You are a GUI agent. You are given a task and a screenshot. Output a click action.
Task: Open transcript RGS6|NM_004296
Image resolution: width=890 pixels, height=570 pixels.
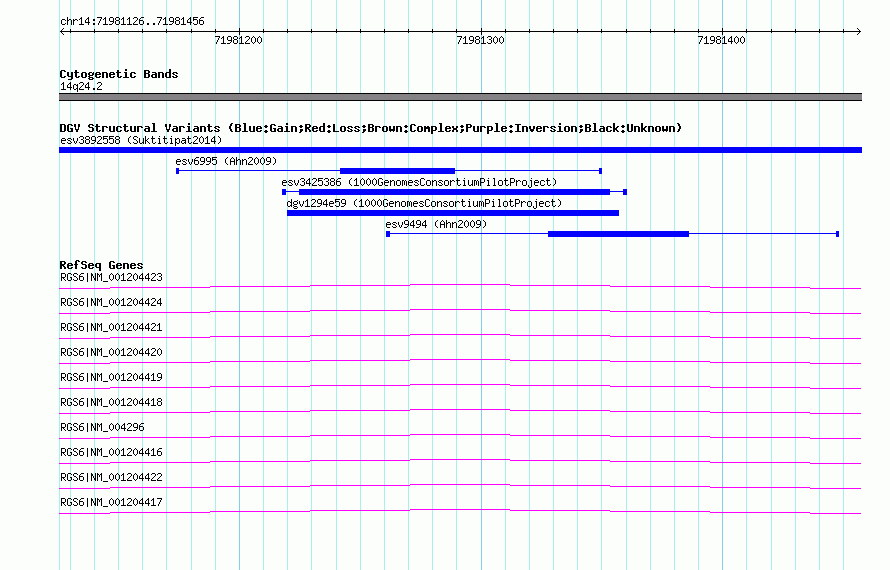point(102,428)
